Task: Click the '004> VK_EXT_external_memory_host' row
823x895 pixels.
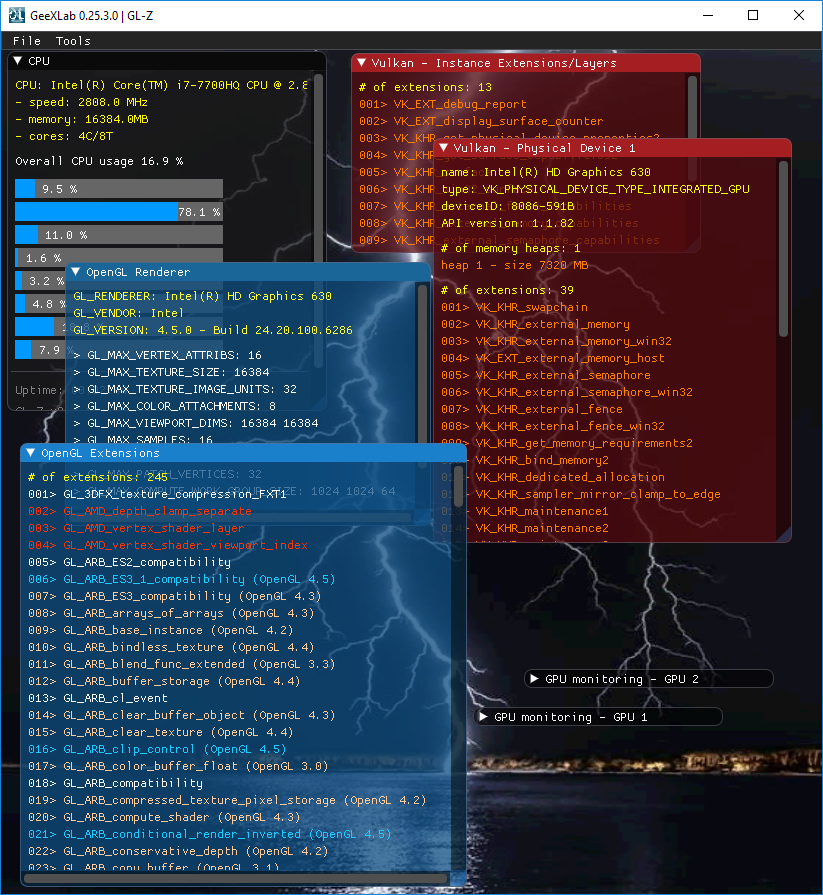Action: click(x=553, y=358)
